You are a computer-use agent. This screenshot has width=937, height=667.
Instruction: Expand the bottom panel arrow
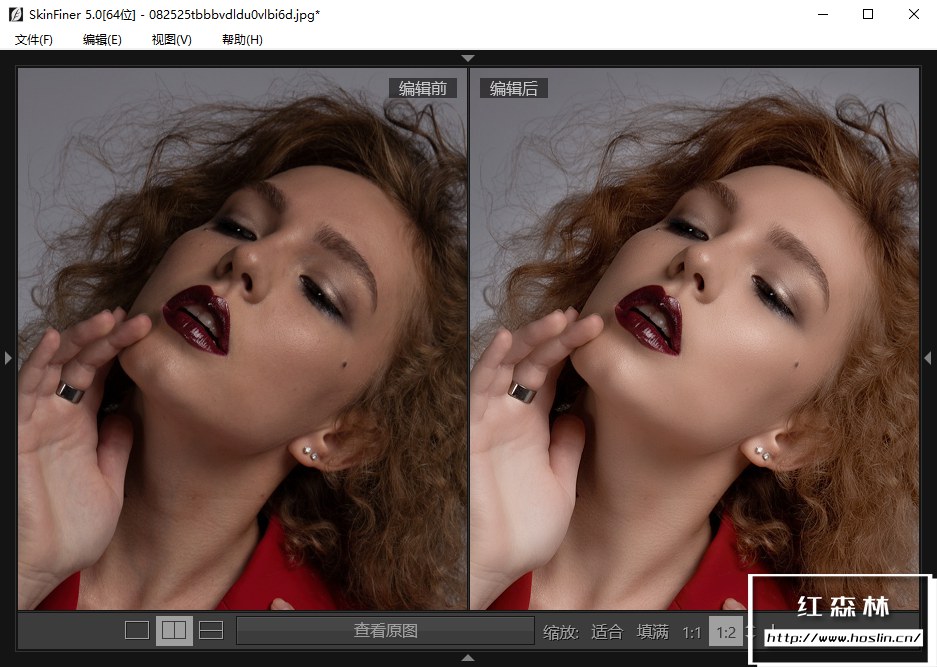(468, 657)
